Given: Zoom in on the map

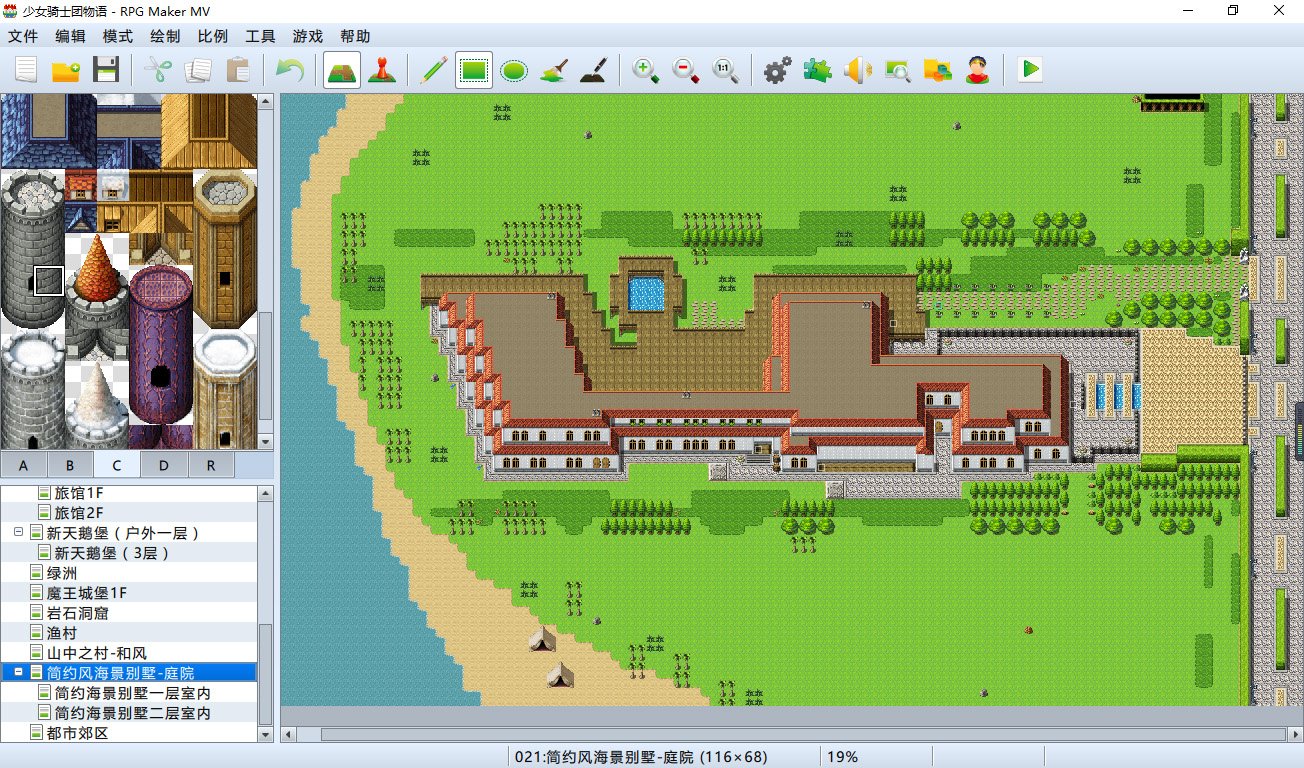Looking at the screenshot, I should [645, 70].
